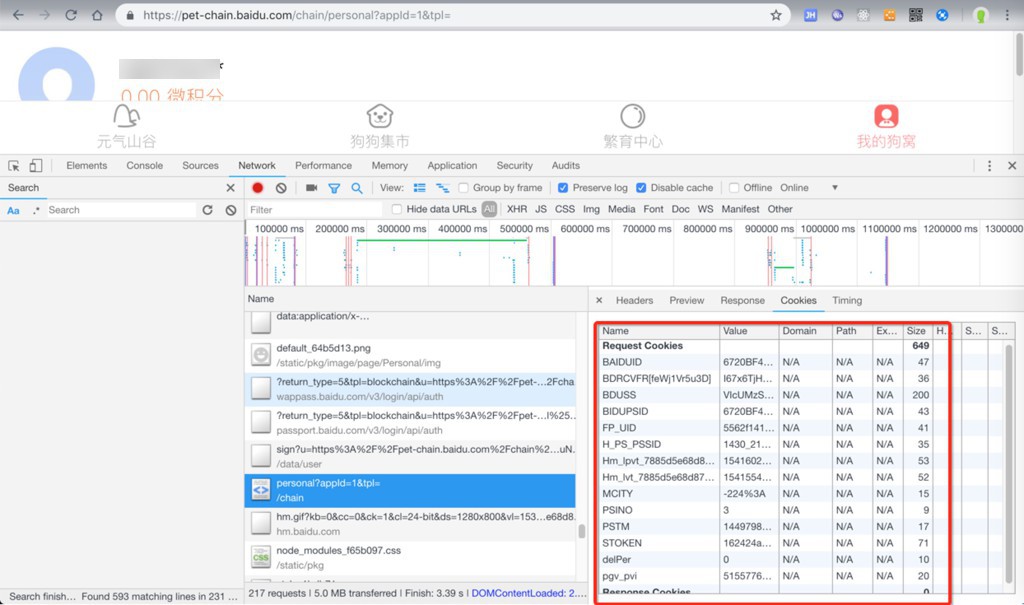Switch to the Console tab
1024x605 pixels.
point(144,166)
